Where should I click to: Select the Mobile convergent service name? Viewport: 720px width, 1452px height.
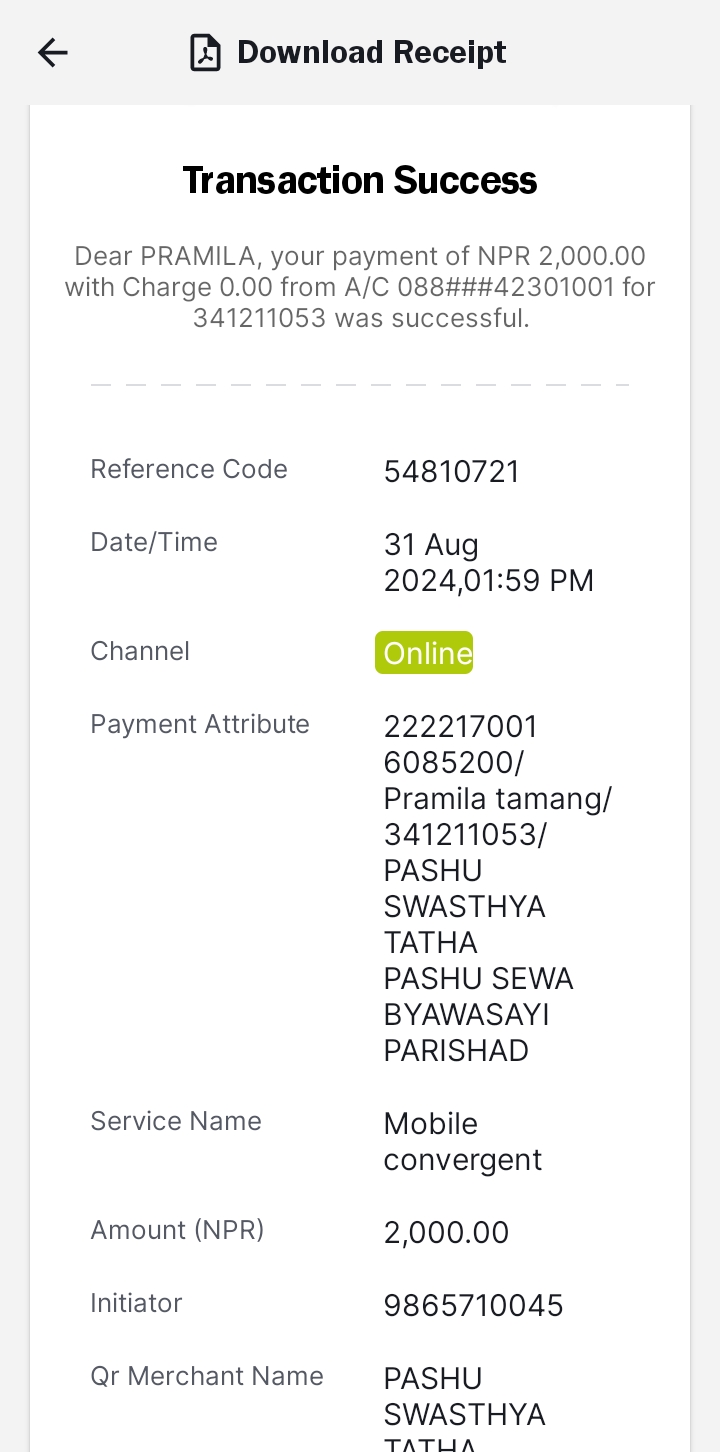[x=463, y=1142]
